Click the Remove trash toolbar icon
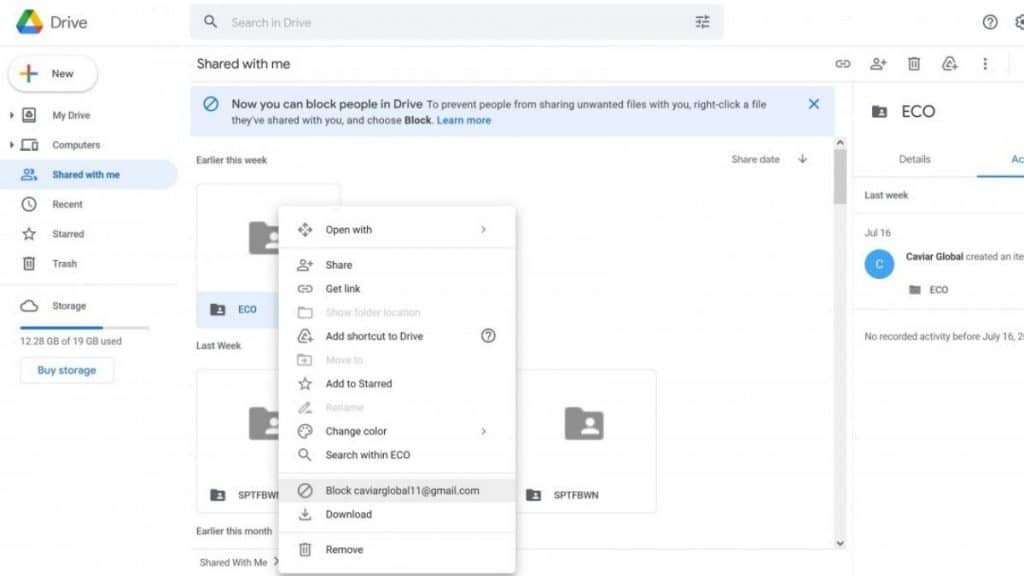 coord(914,63)
